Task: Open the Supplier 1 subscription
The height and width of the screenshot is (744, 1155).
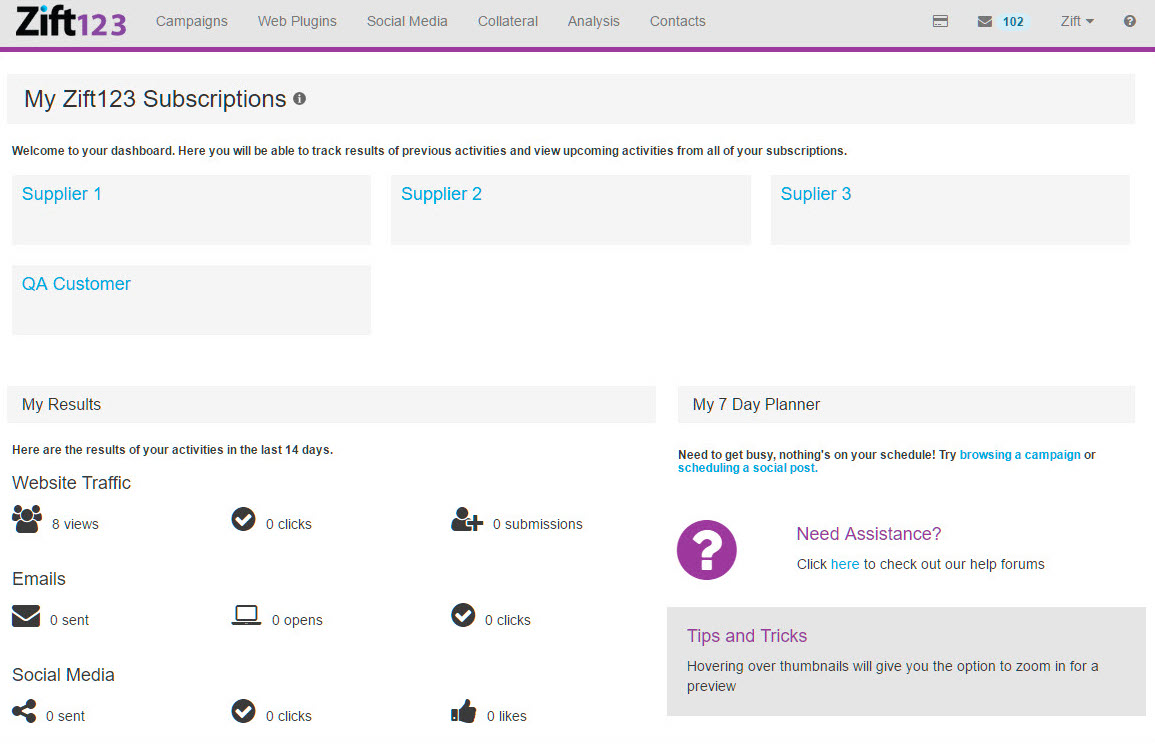Action: pos(62,194)
